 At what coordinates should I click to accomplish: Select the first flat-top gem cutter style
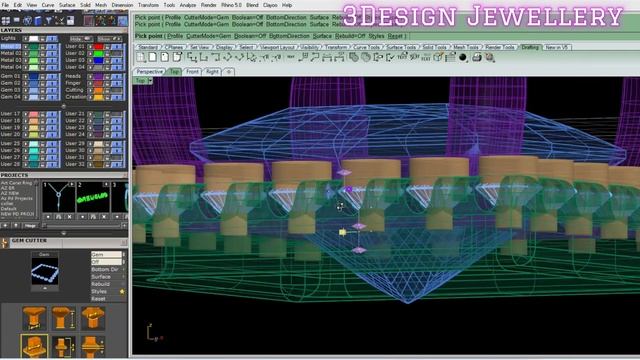coord(34,318)
